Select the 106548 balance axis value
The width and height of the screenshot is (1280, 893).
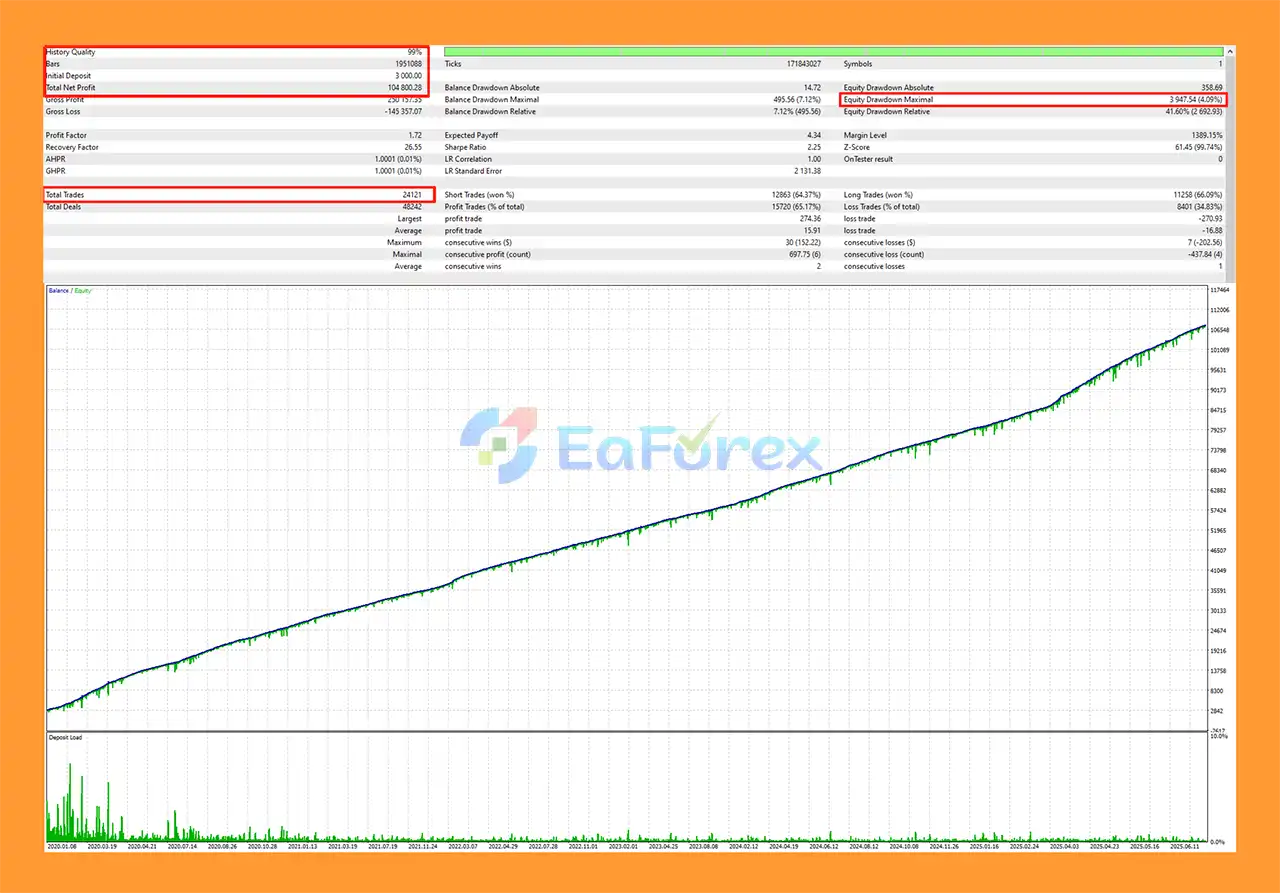pyautogui.click(x=1220, y=330)
